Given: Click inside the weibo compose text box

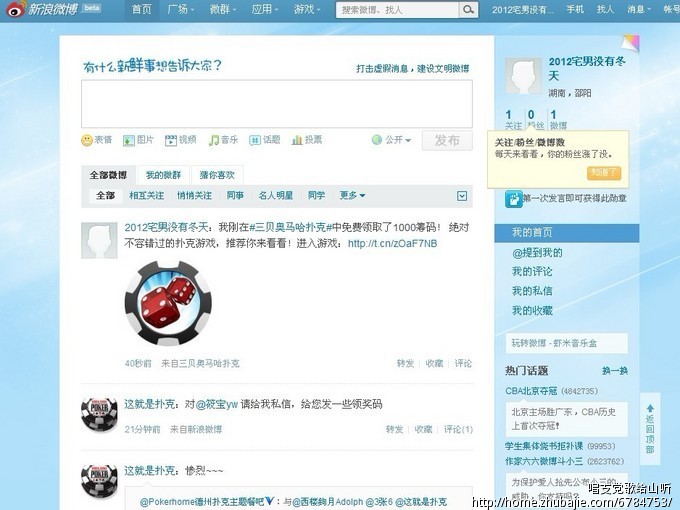Looking at the screenshot, I should click(277, 104).
